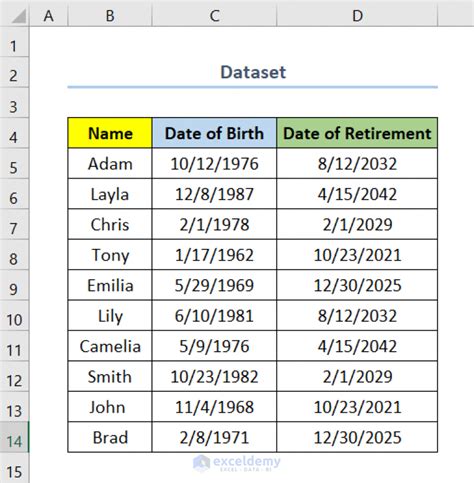Viewport: 474px width, 483px height.
Task: Select the cell with Tony
Action: 110,255
